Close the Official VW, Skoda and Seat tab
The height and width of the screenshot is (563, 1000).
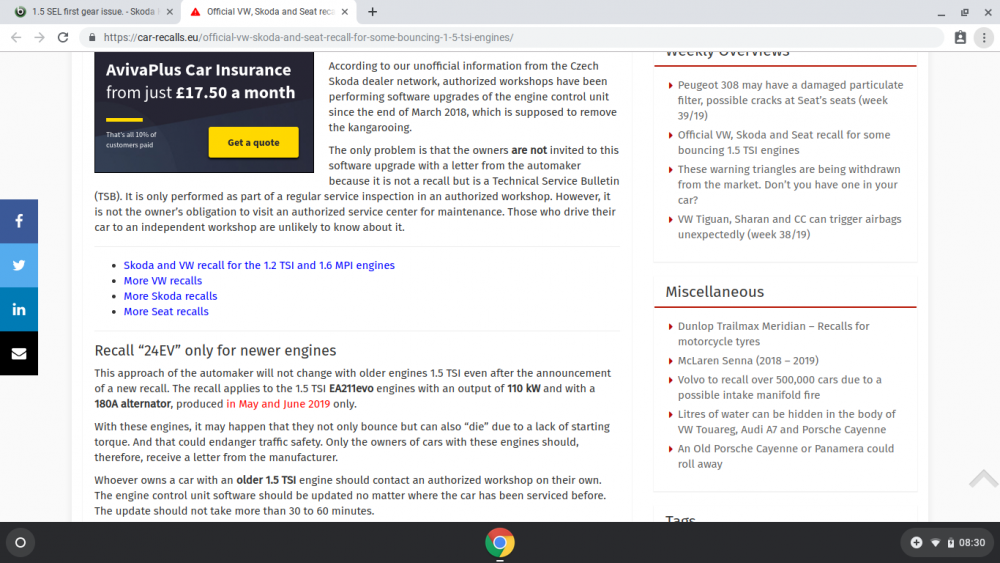(344, 11)
